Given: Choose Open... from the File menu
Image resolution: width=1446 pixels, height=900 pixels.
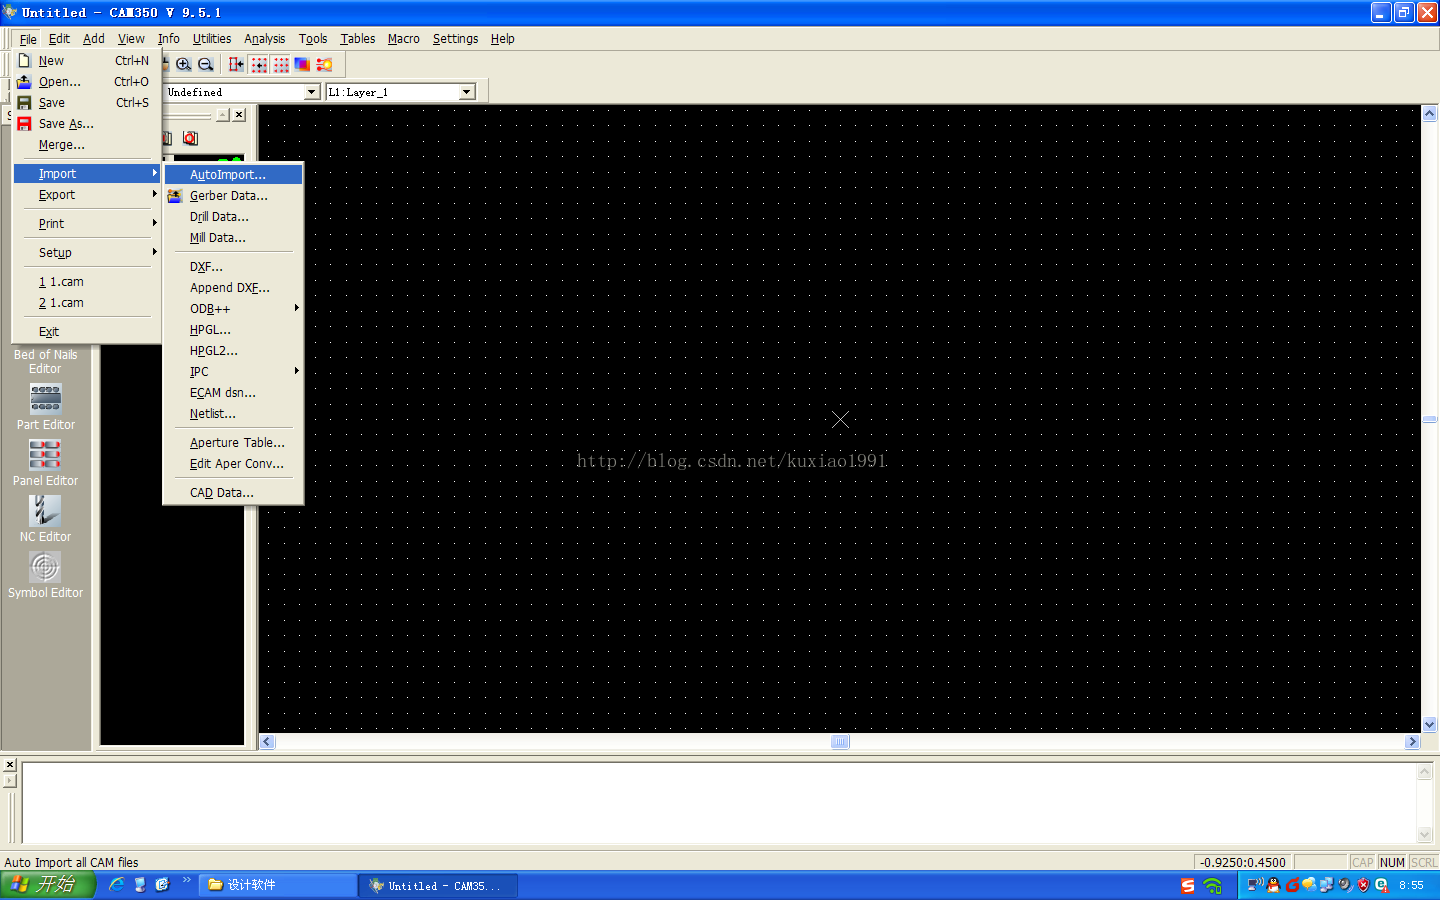Looking at the screenshot, I should 87,82.
